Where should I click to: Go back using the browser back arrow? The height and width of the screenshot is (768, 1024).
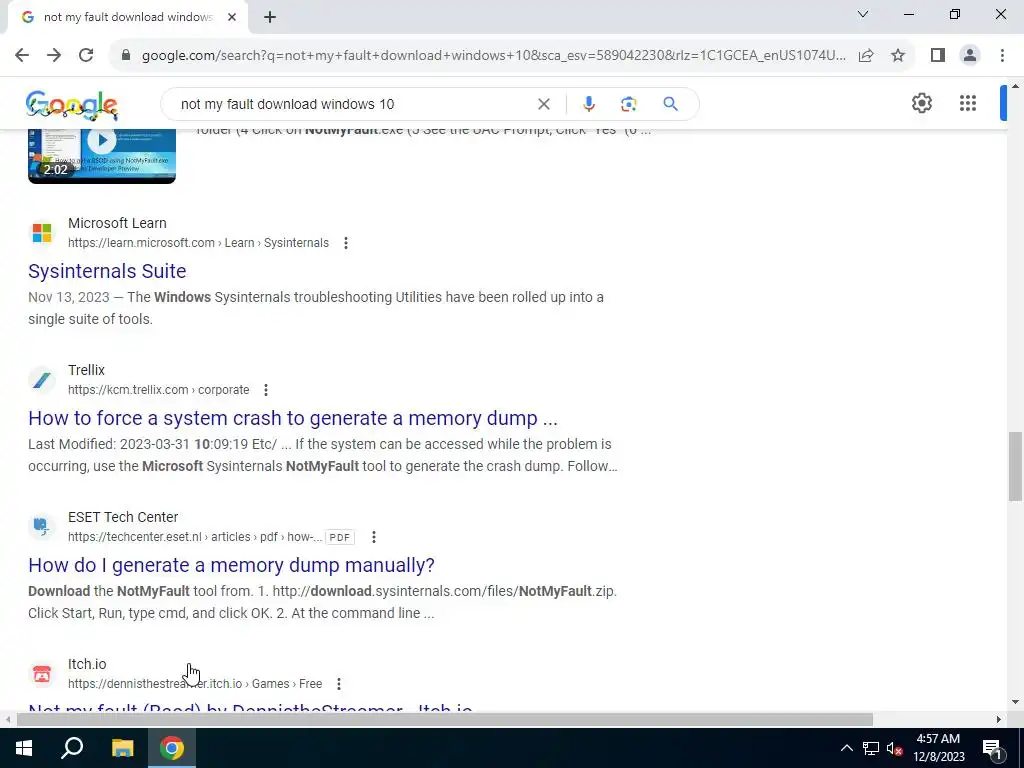point(22,56)
